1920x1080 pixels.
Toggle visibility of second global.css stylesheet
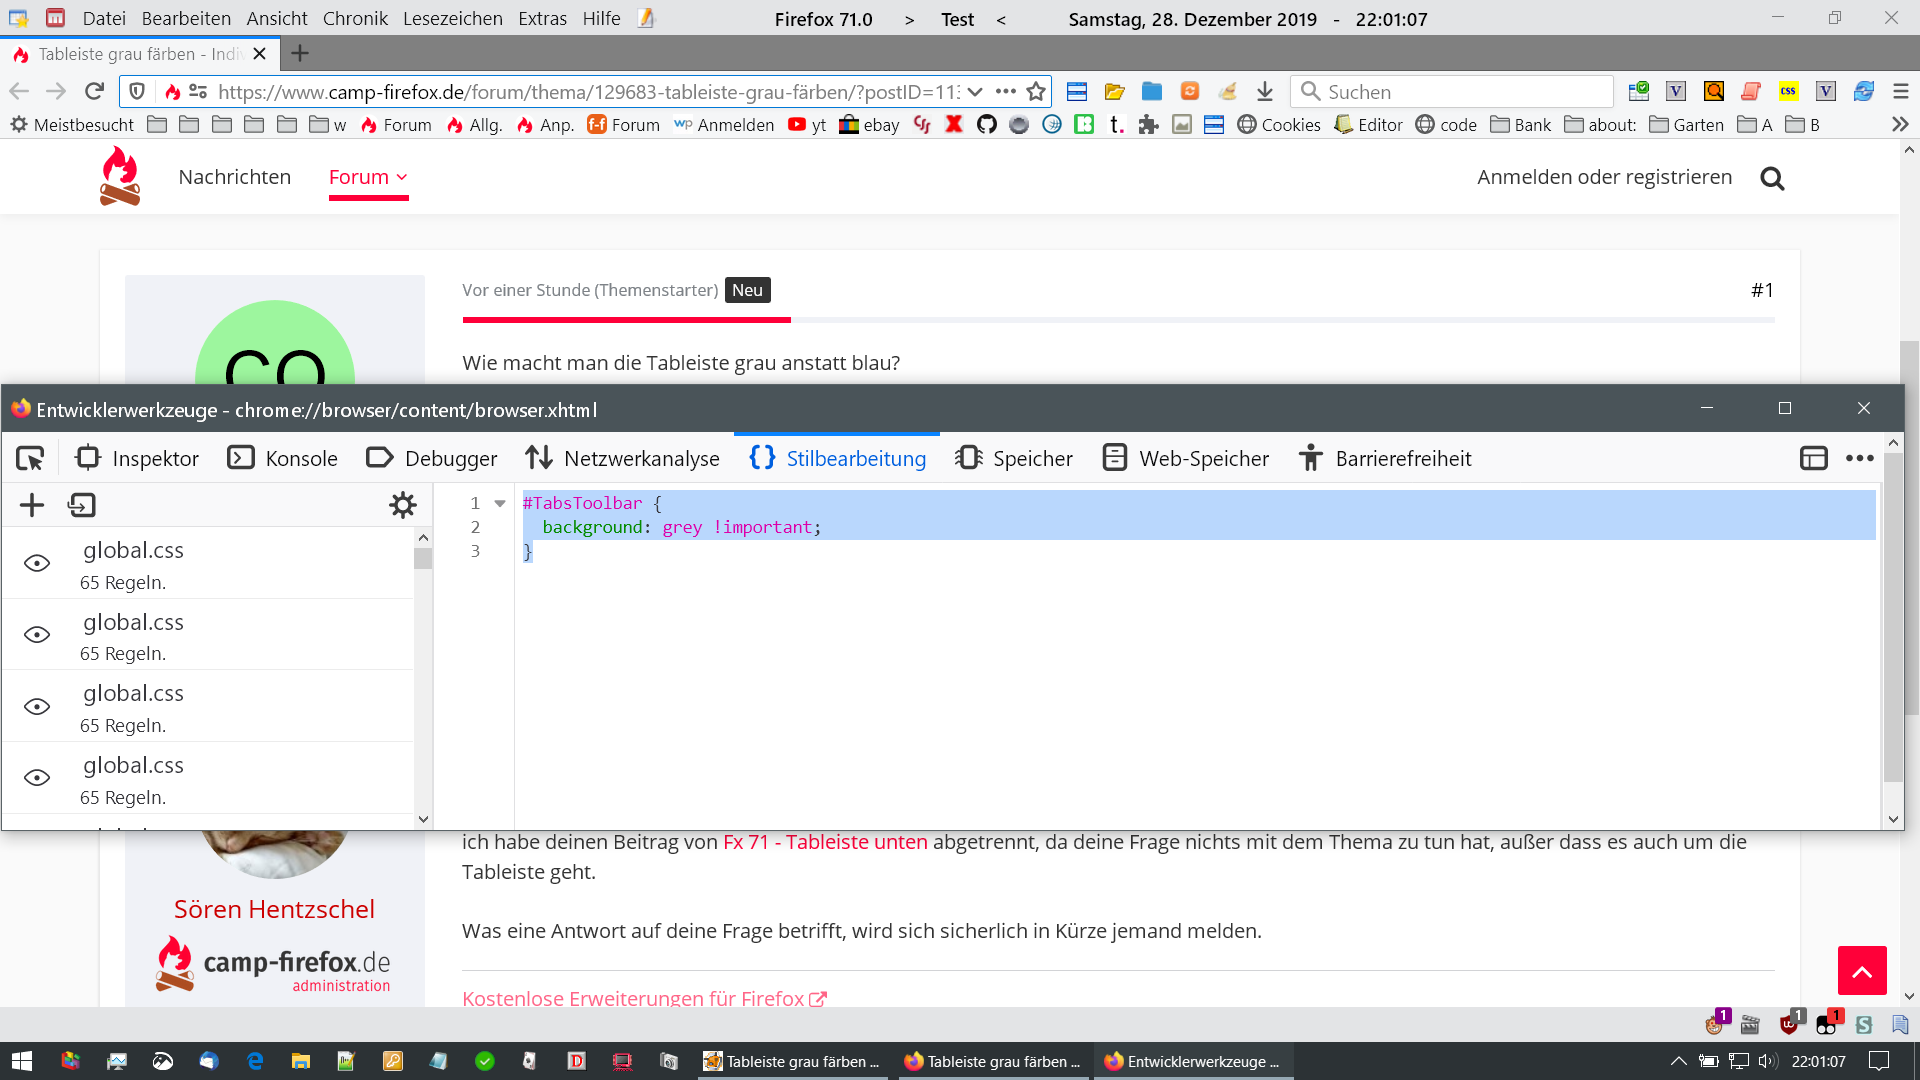pyautogui.click(x=37, y=635)
